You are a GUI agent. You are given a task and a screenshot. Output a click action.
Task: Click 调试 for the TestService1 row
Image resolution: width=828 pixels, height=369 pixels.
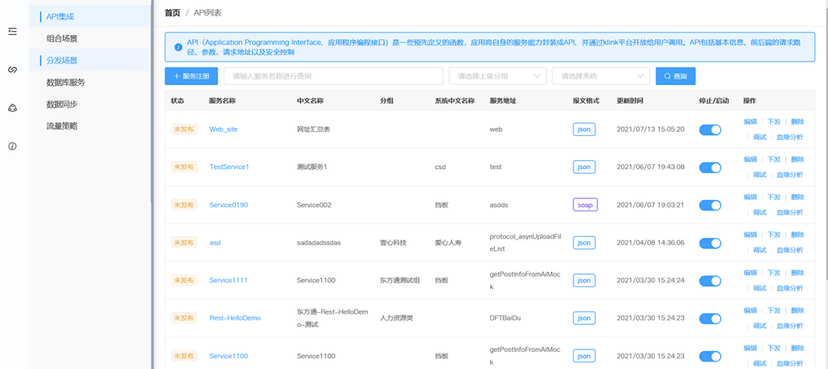(x=759, y=175)
